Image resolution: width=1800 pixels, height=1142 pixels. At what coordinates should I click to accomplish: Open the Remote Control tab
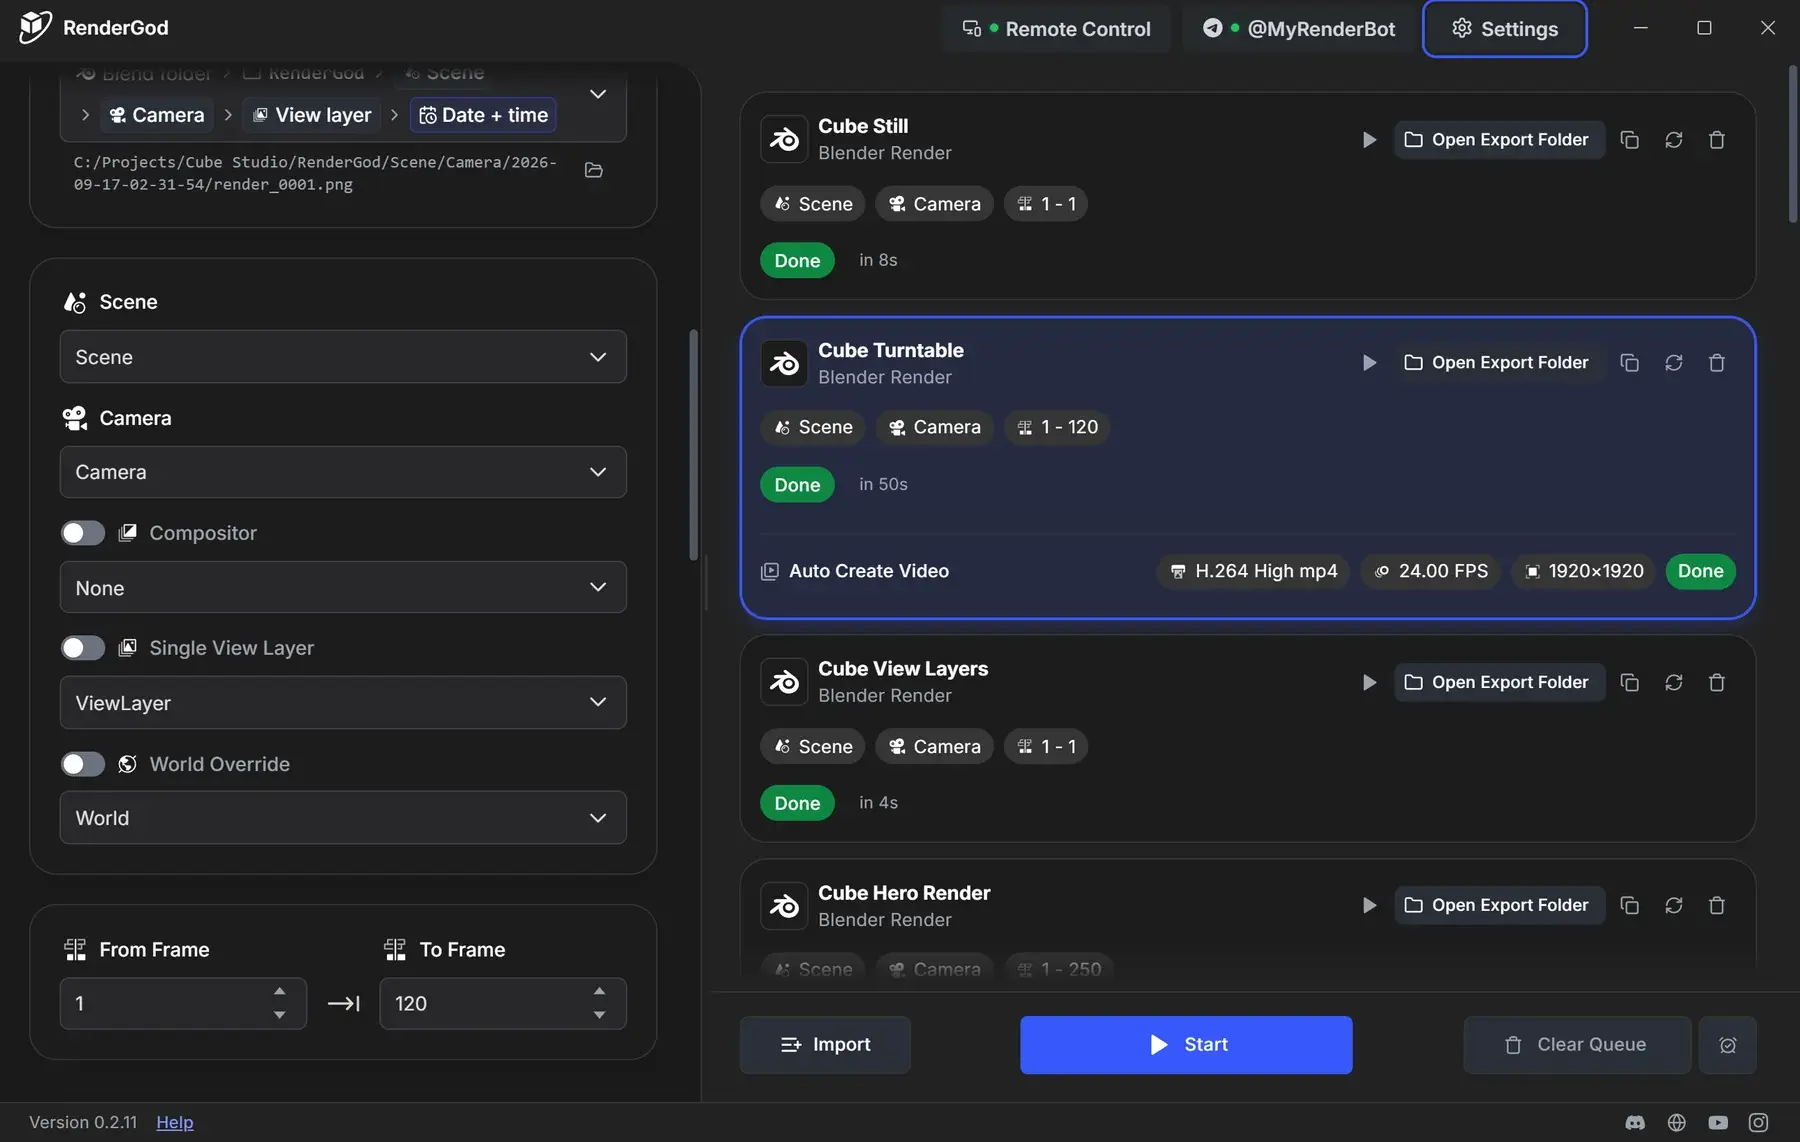tap(1056, 29)
